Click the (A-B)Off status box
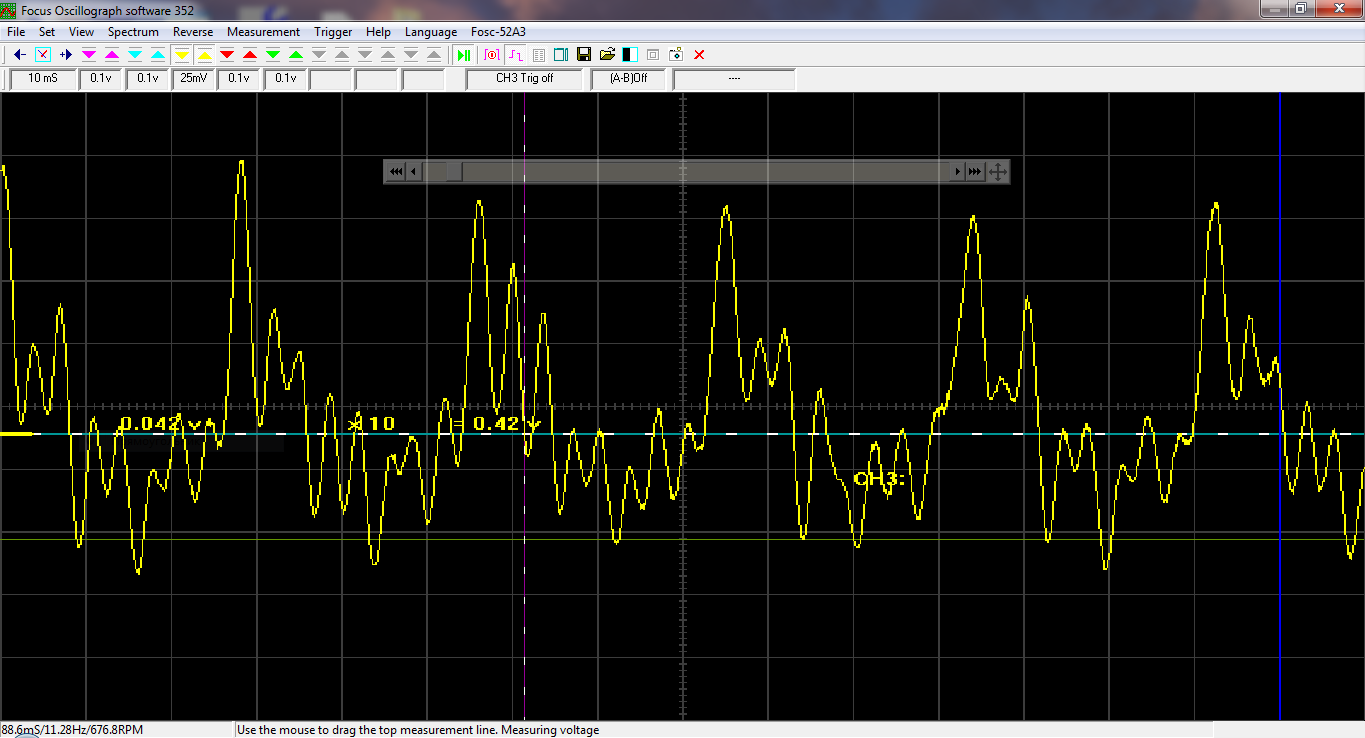 [628, 78]
